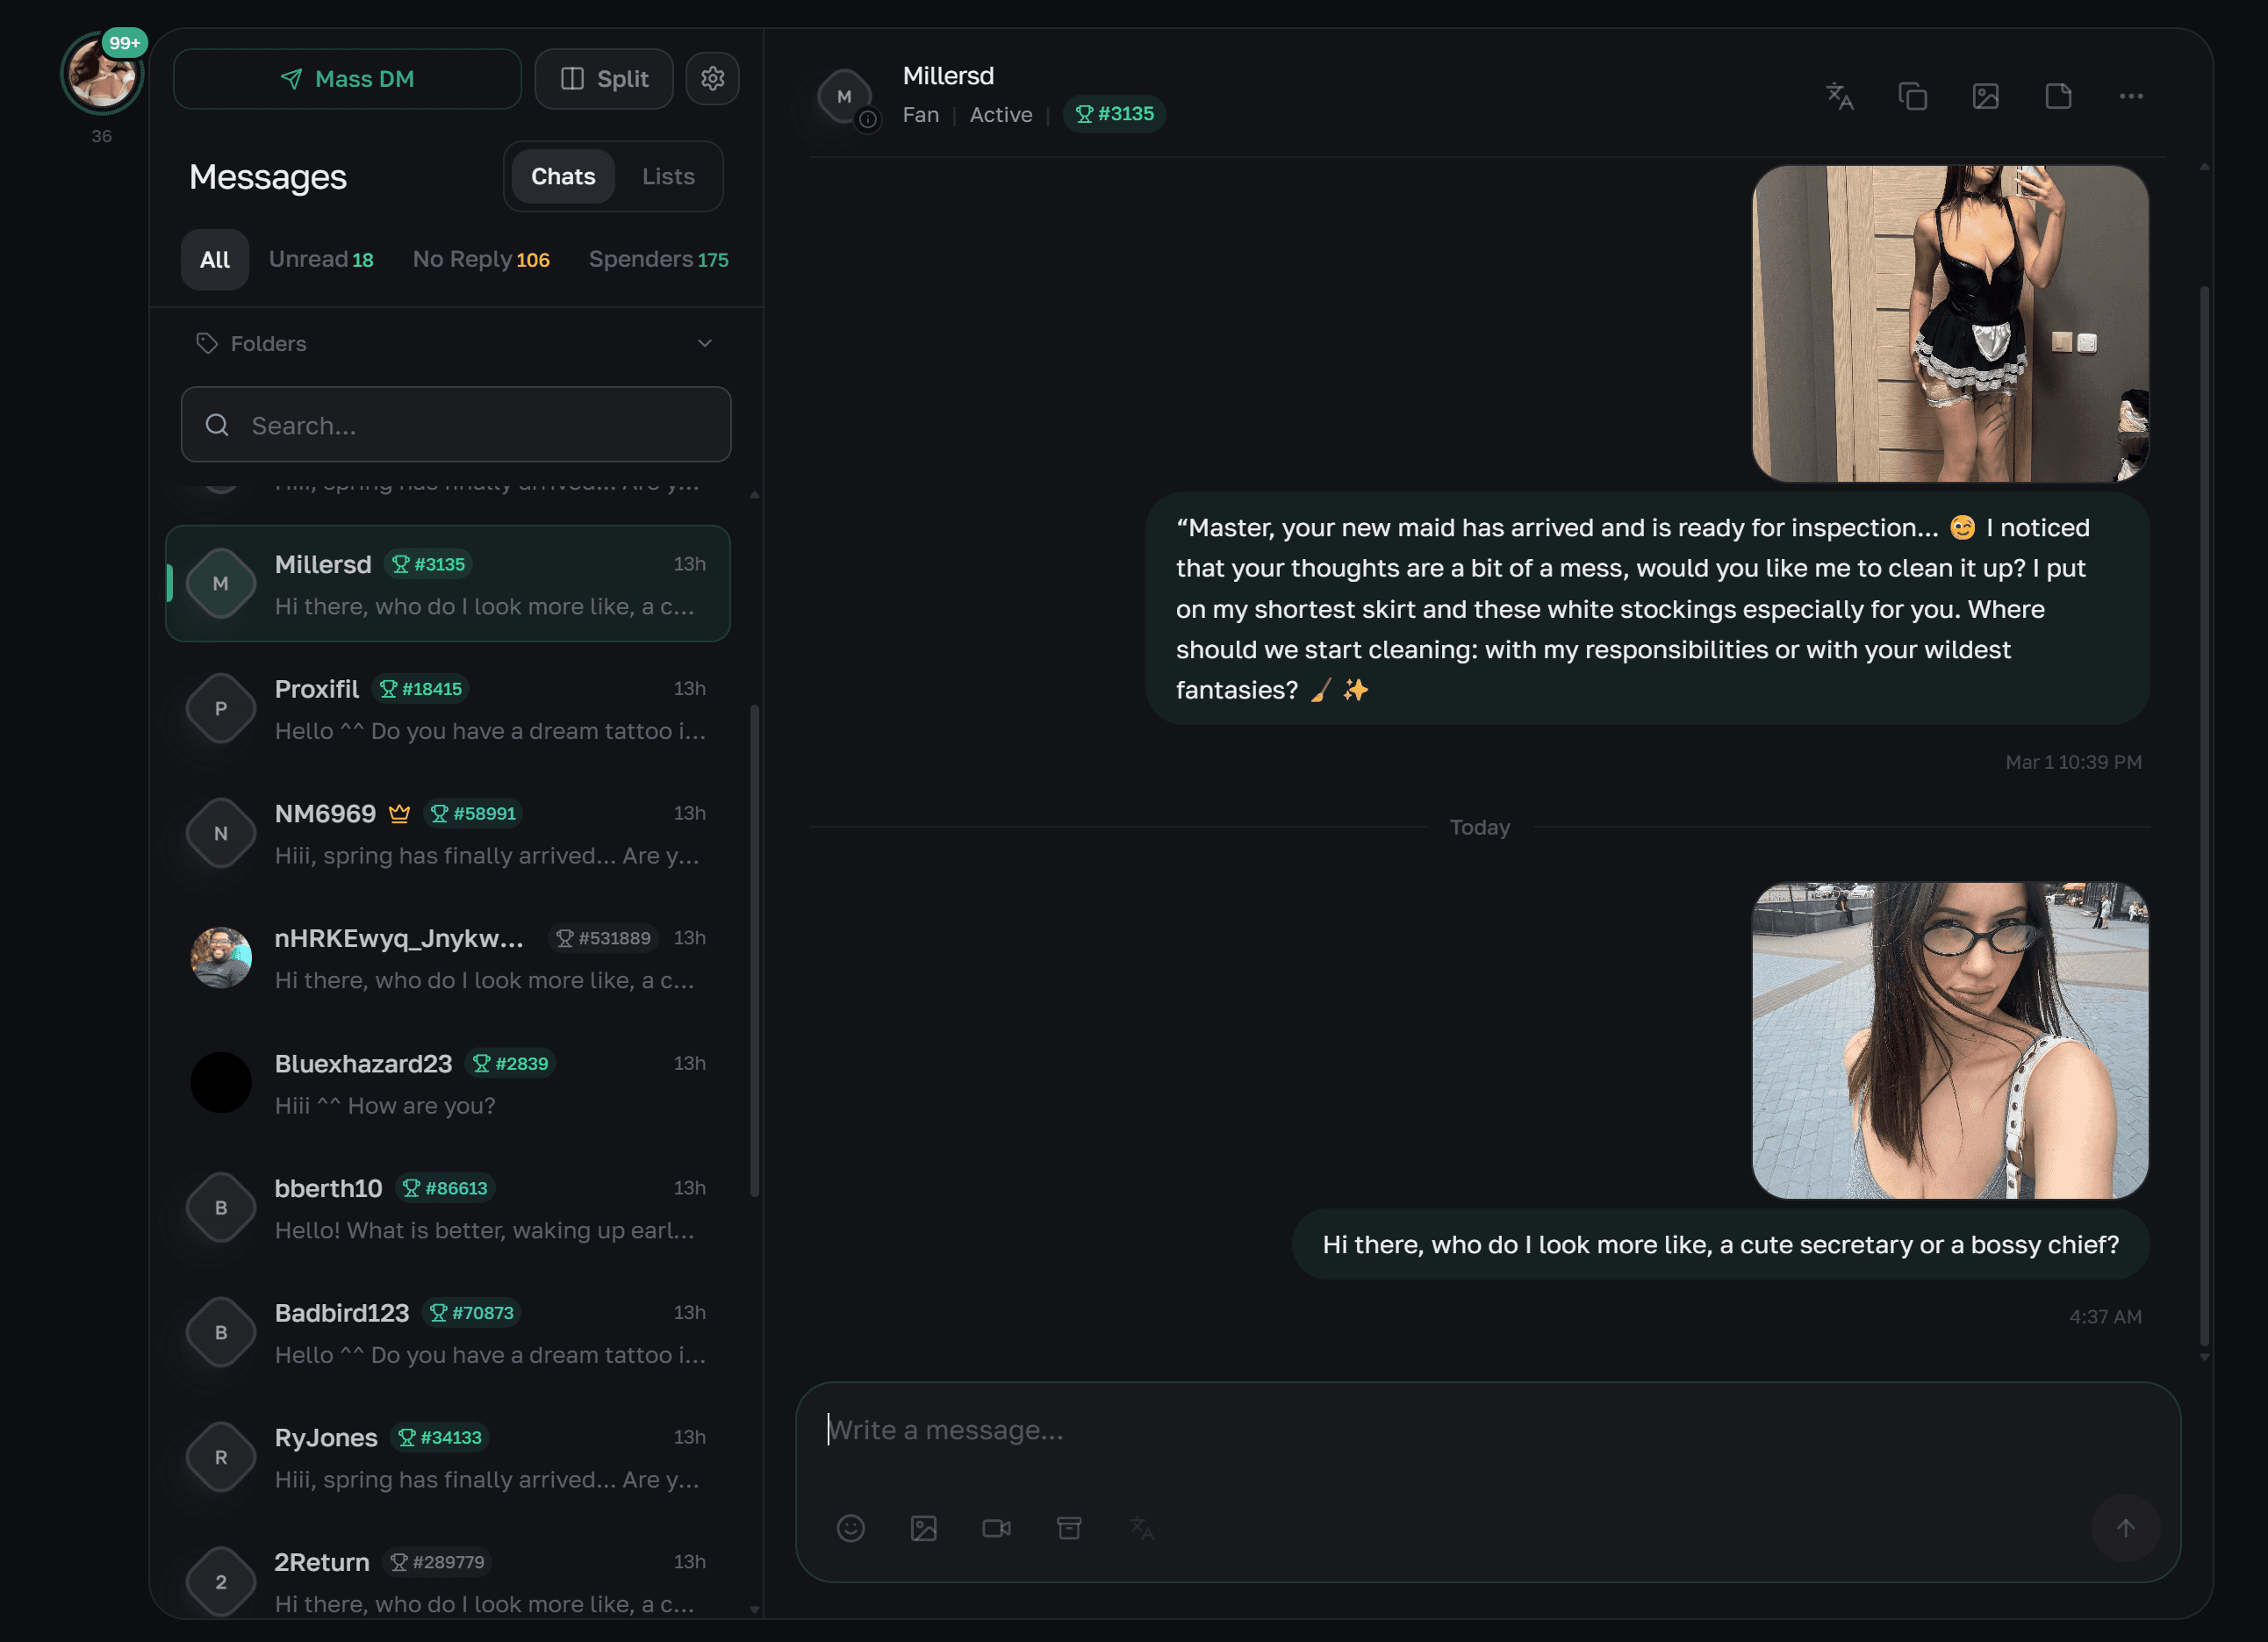Switch to the Lists view toggle
This screenshot has height=1642, width=2268.
pos(668,176)
